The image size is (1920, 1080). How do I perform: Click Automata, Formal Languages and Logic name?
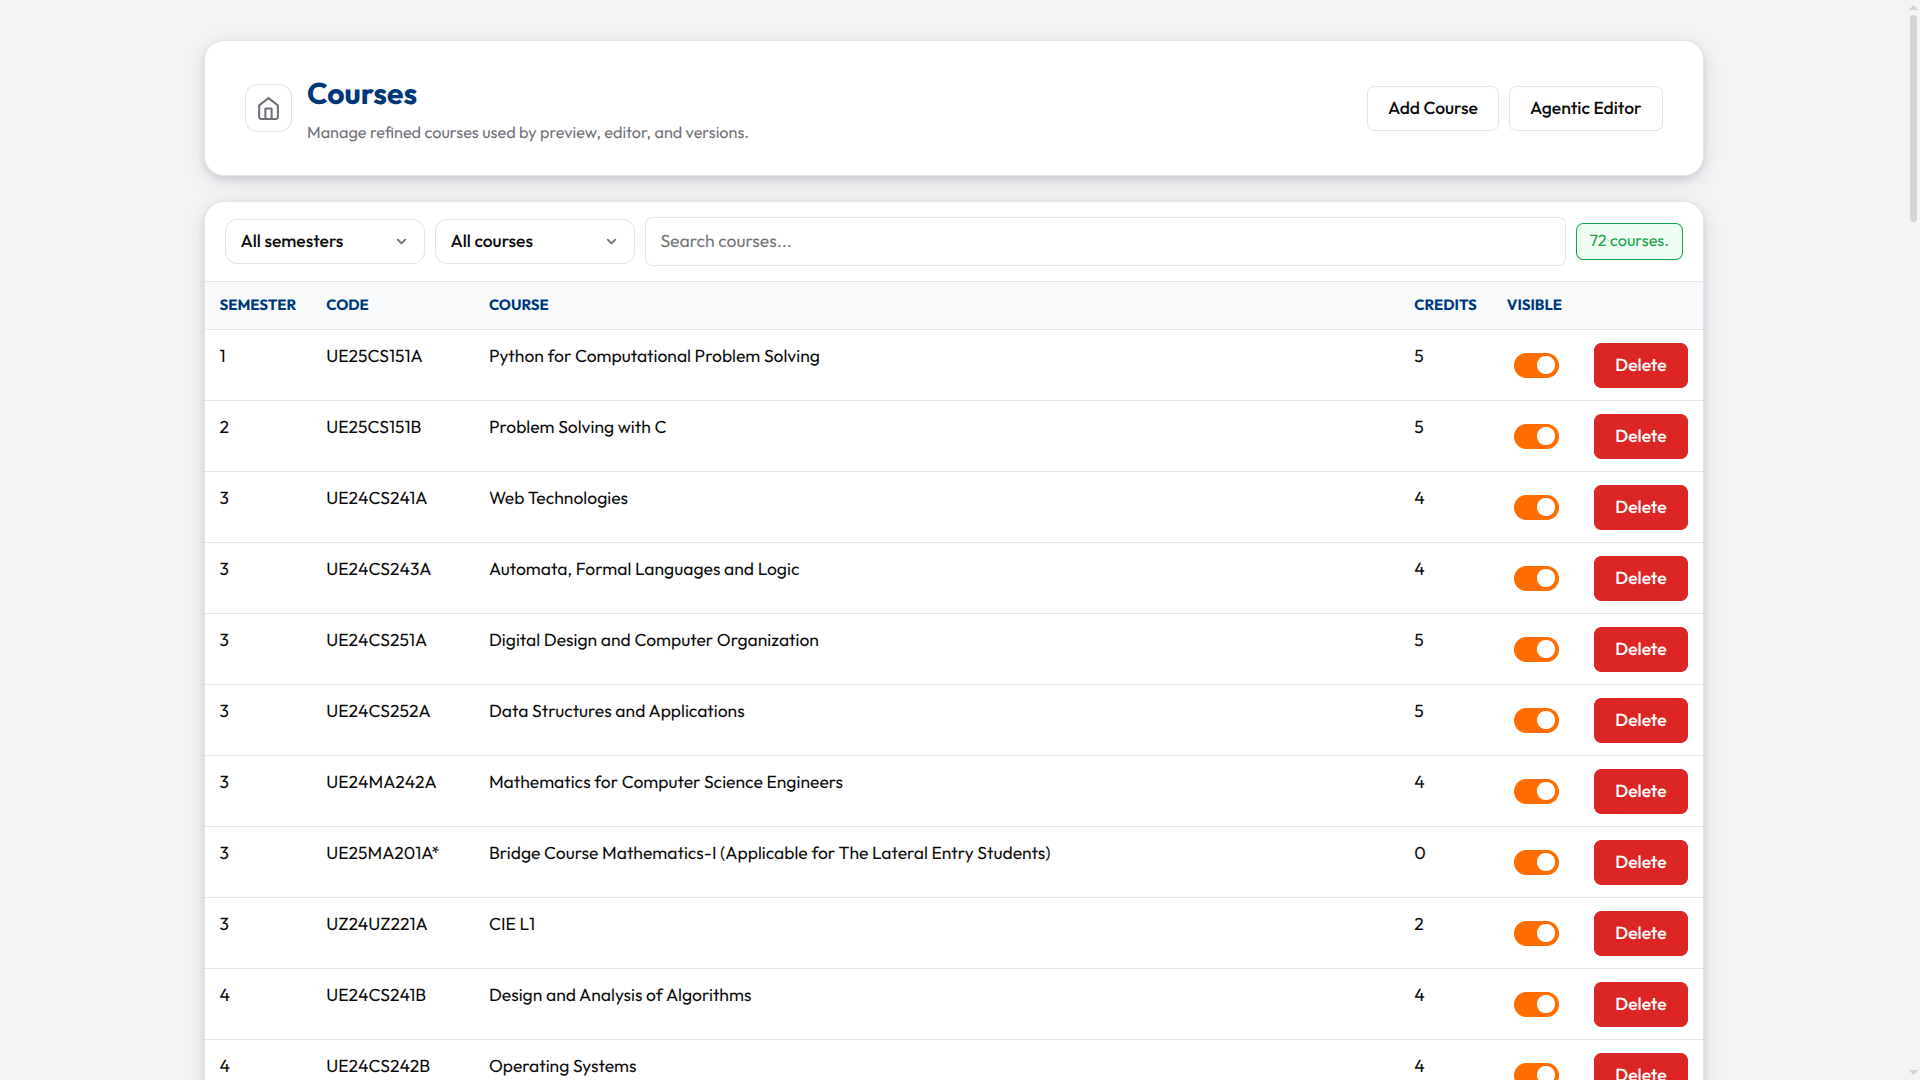[x=644, y=569]
